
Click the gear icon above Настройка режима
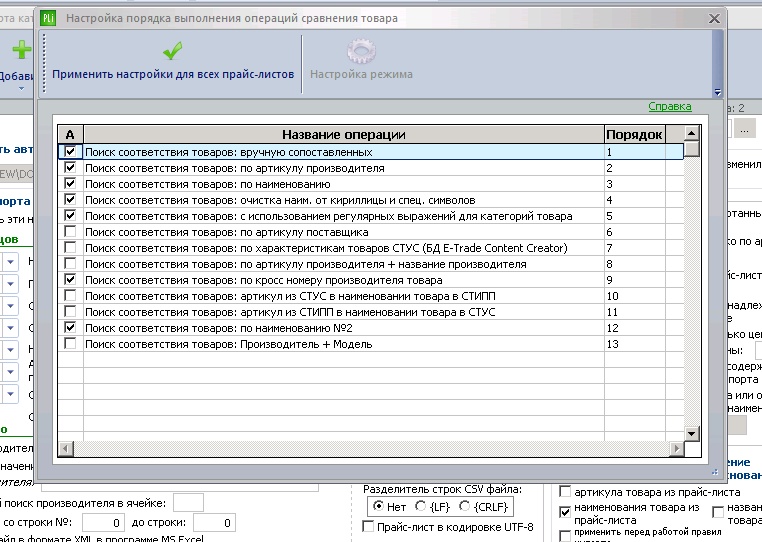point(361,51)
